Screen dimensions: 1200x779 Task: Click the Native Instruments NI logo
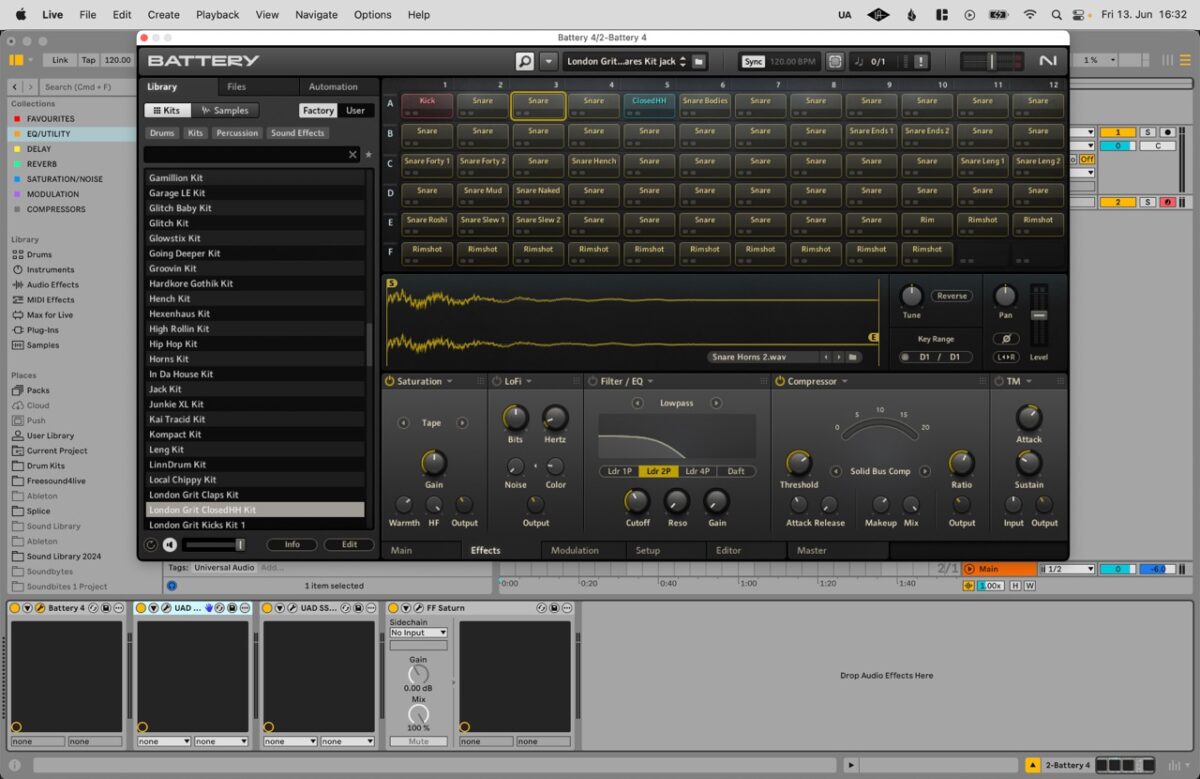[1047, 61]
